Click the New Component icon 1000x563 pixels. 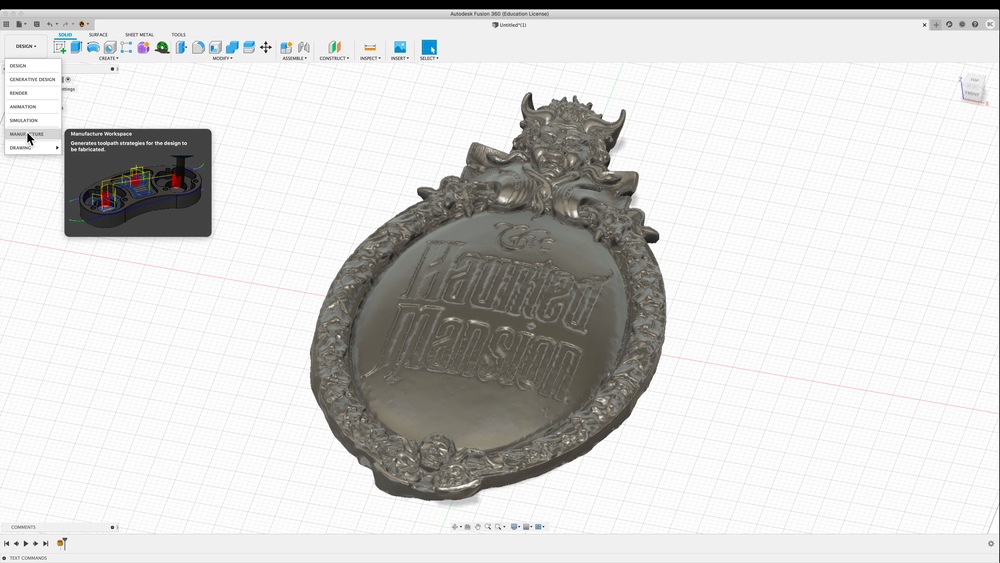(286, 47)
